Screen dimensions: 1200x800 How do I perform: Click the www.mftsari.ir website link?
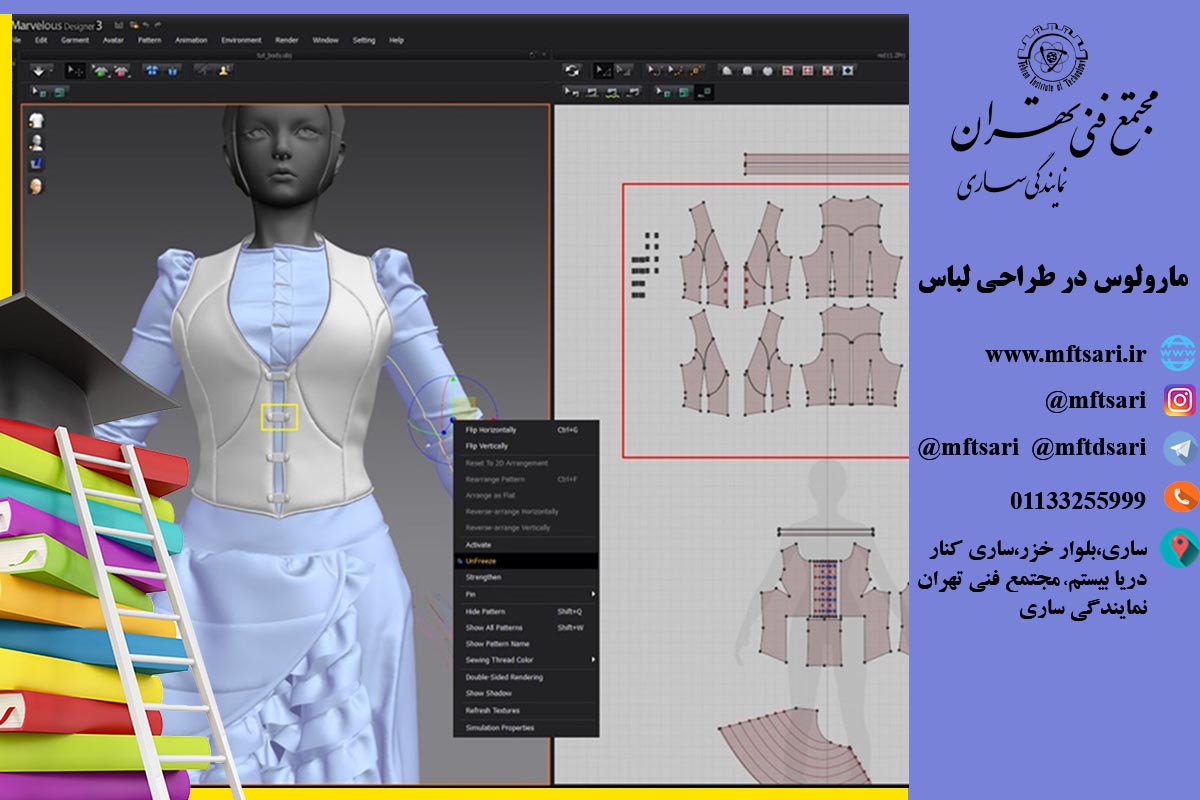point(1064,353)
